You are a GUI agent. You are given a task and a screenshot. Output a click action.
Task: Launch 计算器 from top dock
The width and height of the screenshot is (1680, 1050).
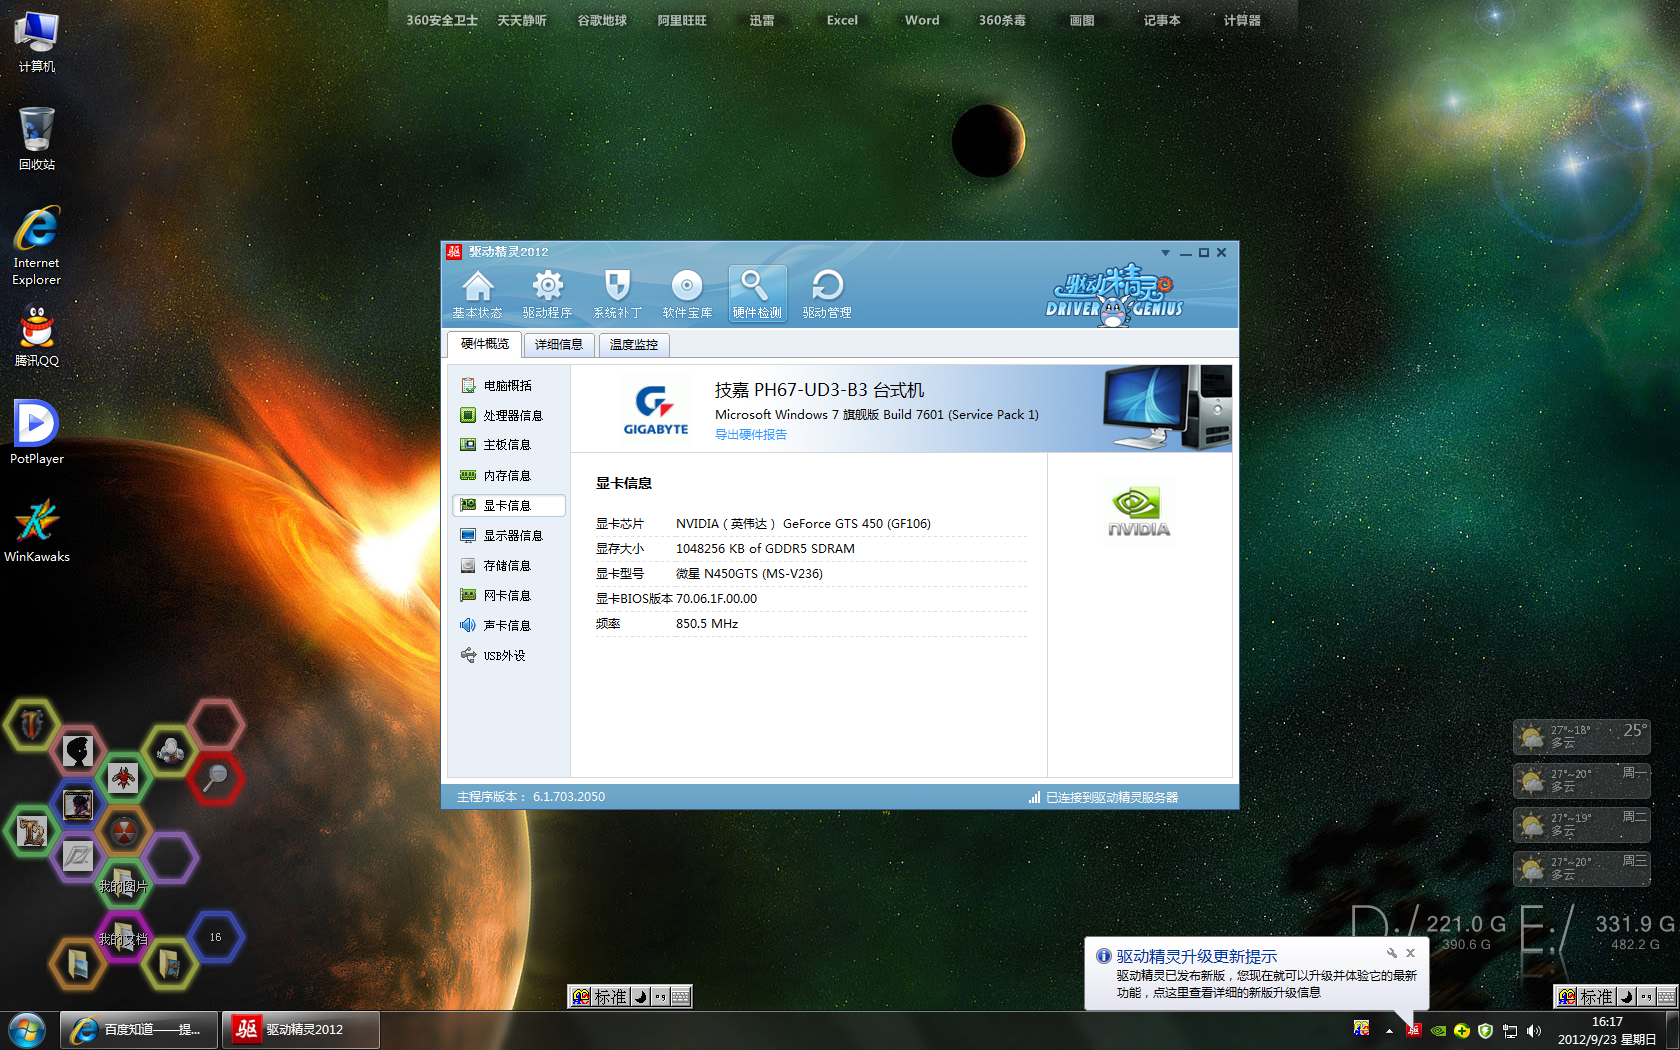click(1242, 20)
